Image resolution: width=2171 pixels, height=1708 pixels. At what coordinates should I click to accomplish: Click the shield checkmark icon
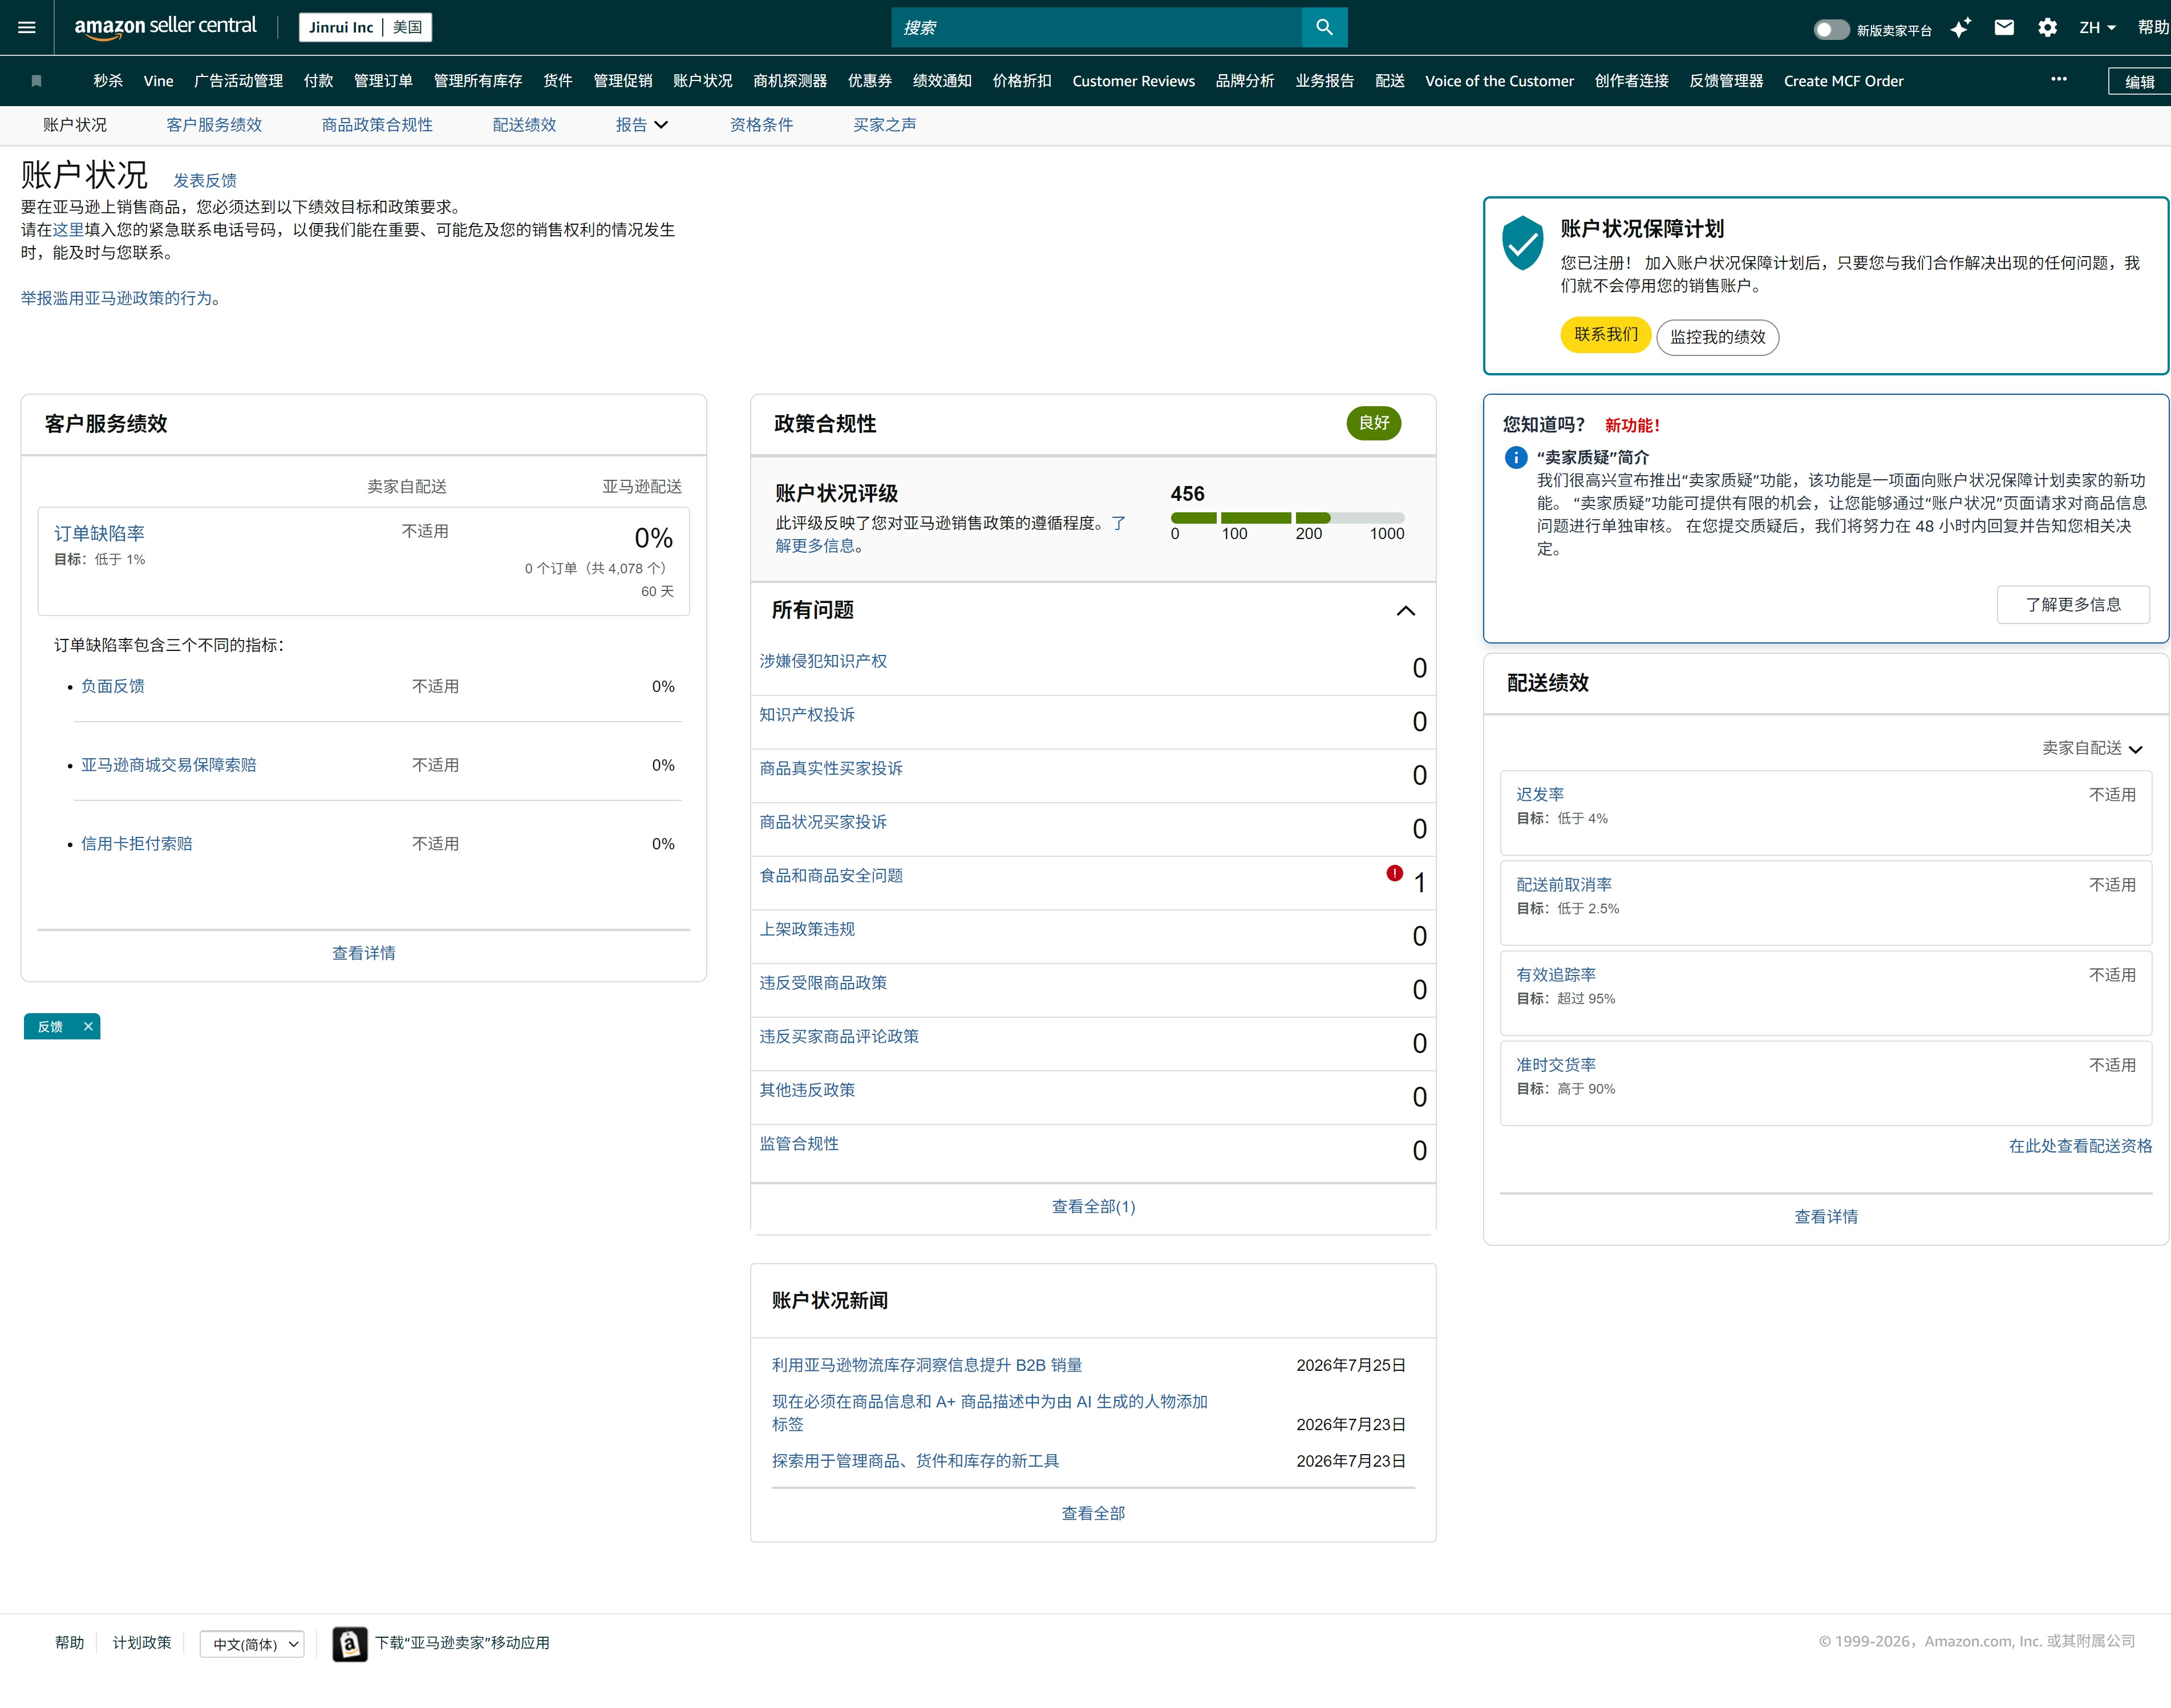pyautogui.click(x=1523, y=243)
